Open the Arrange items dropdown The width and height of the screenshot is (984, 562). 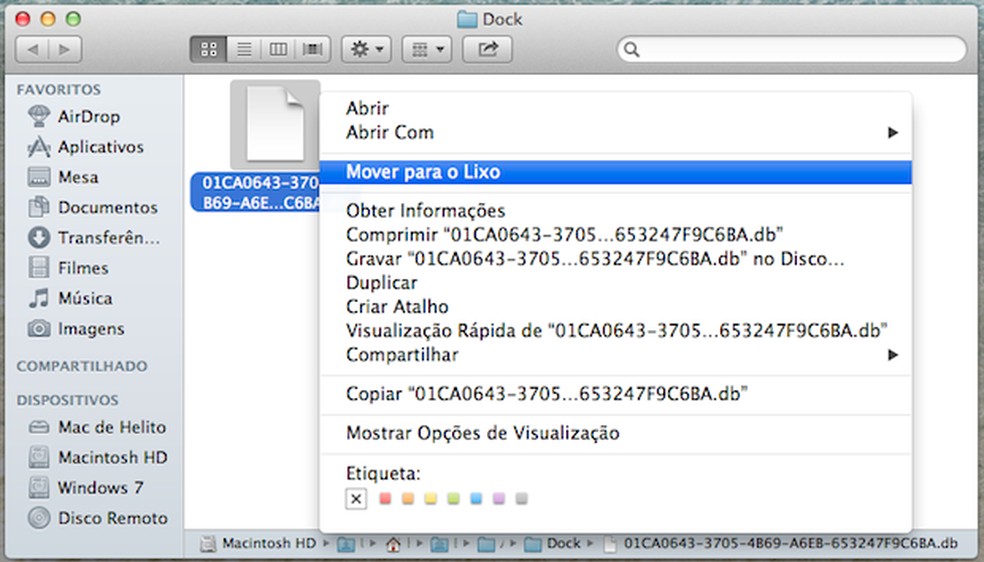coord(427,50)
